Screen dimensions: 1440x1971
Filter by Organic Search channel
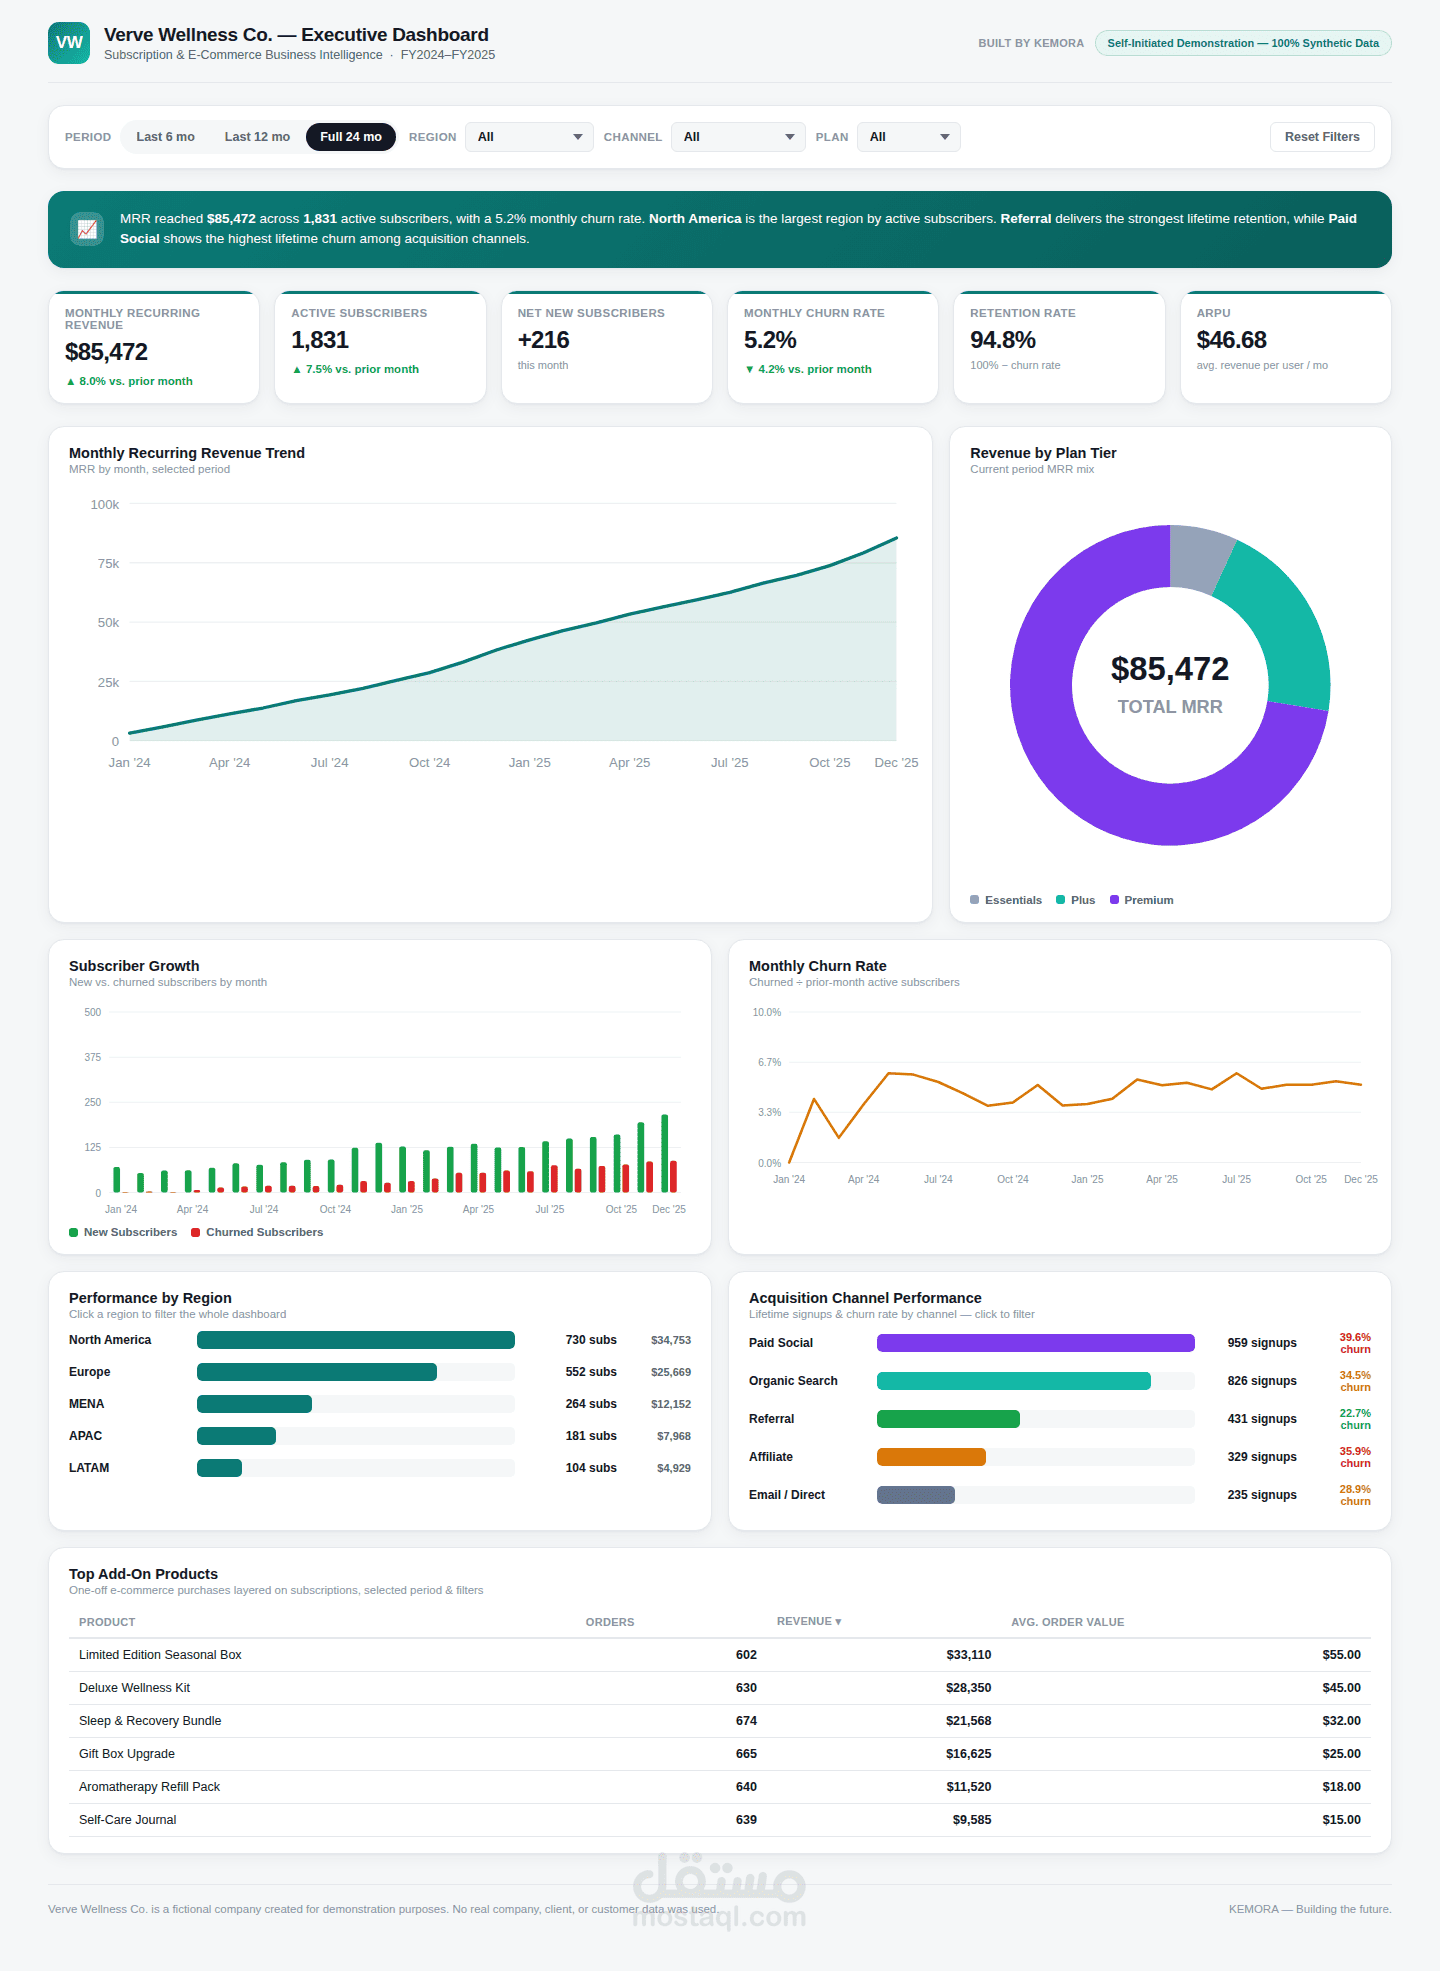click(x=1060, y=1381)
